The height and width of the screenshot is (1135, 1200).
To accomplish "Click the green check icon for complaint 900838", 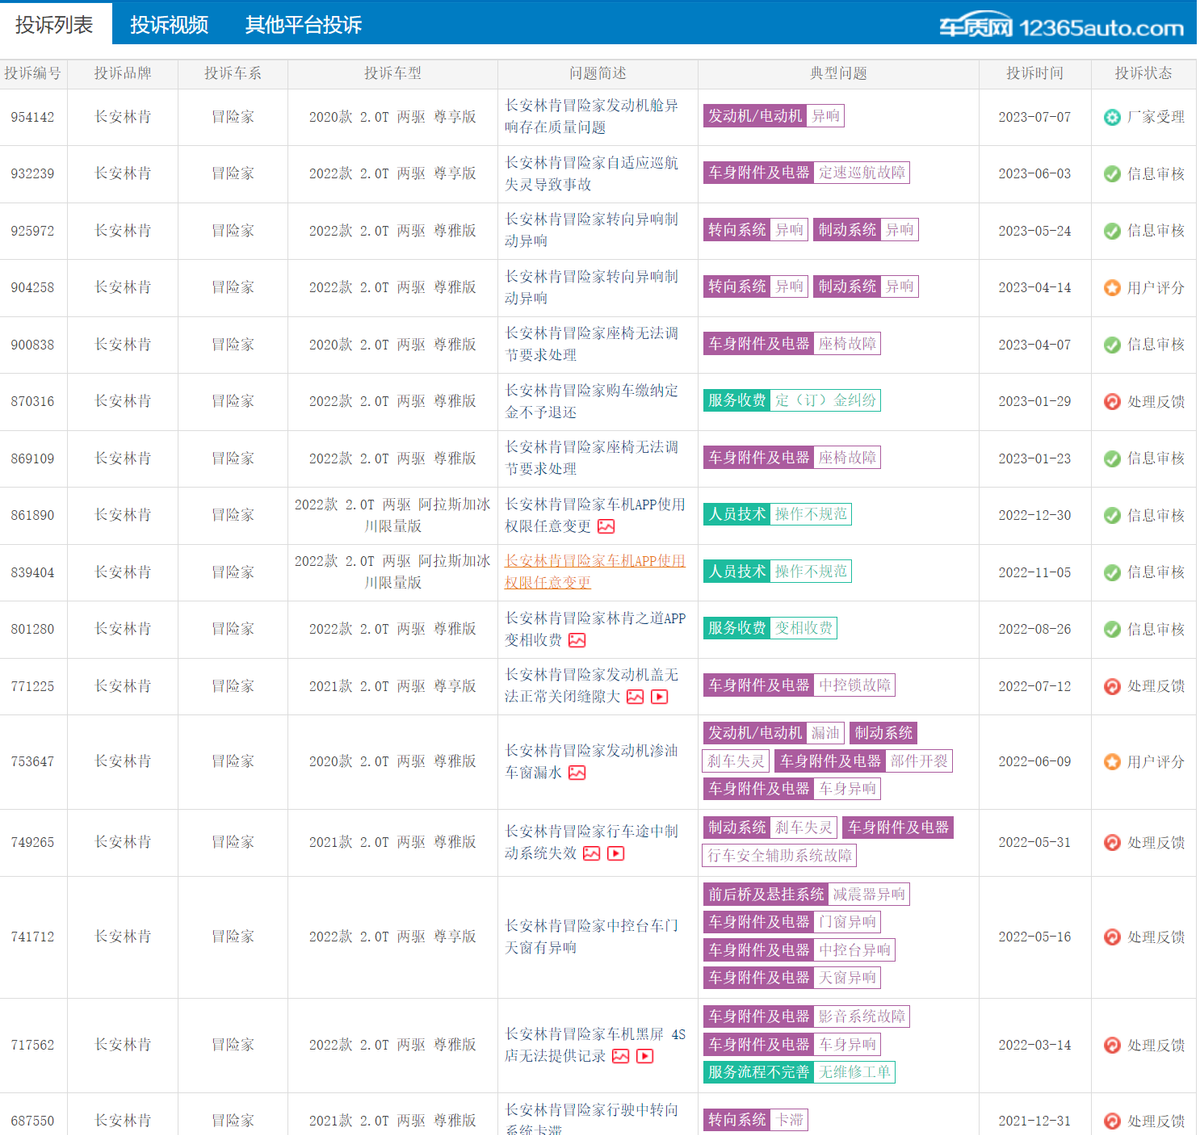I will click(x=1112, y=345).
